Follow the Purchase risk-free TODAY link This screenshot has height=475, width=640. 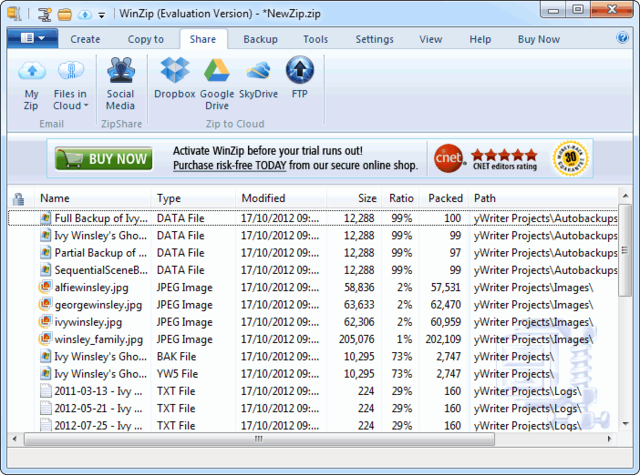click(229, 166)
